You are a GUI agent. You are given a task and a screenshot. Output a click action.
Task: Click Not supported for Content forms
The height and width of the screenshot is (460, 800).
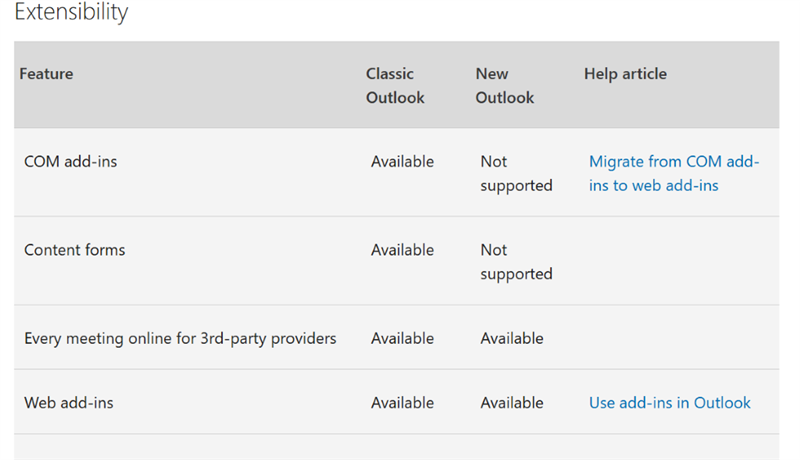pos(516,262)
